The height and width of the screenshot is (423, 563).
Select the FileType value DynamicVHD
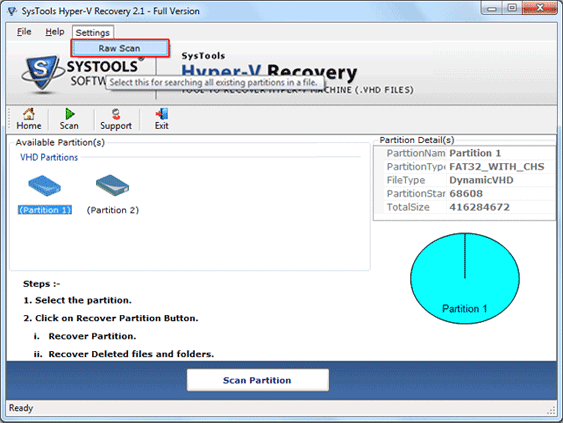click(x=481, y=180)
